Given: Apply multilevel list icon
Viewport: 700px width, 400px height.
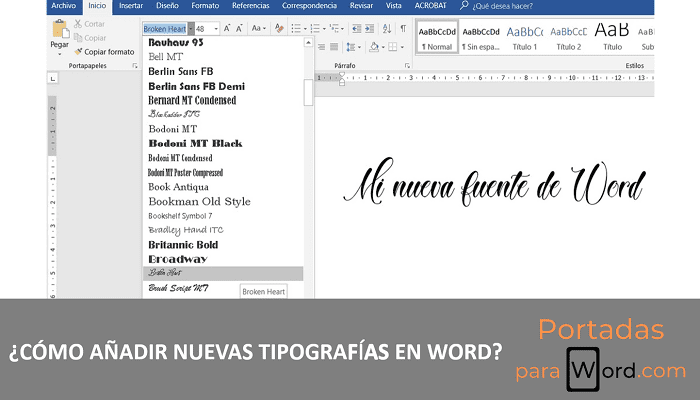Looking at the screenshot, I should click(x=334, y=29).
